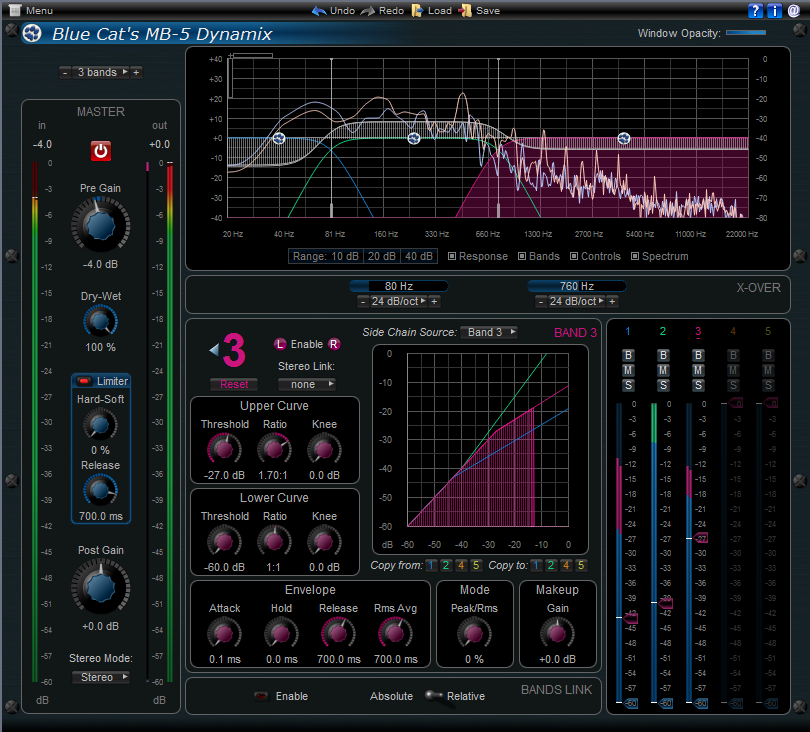The image size is (810, 732).
Task: Click the Undo arrow icon
Action: 319,10
